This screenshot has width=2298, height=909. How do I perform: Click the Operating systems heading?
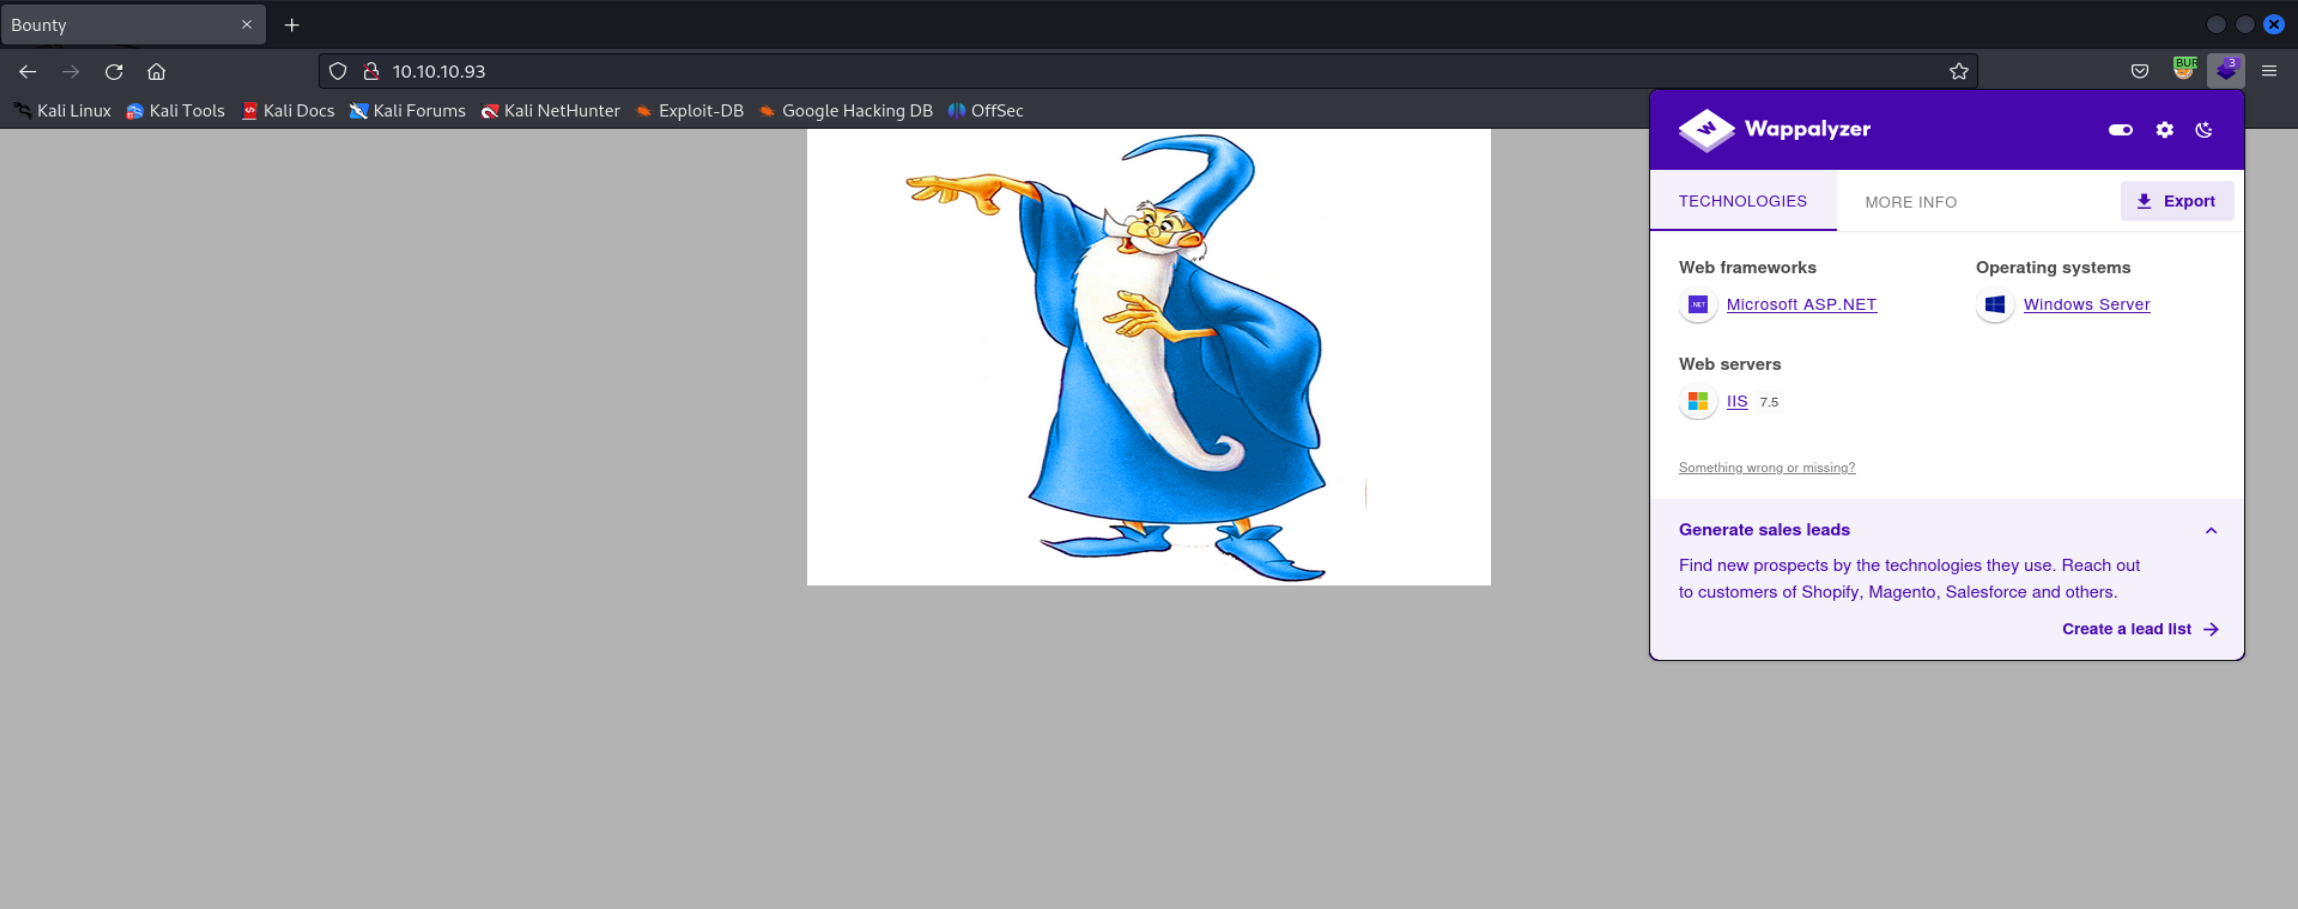[x=2053, y=267]
